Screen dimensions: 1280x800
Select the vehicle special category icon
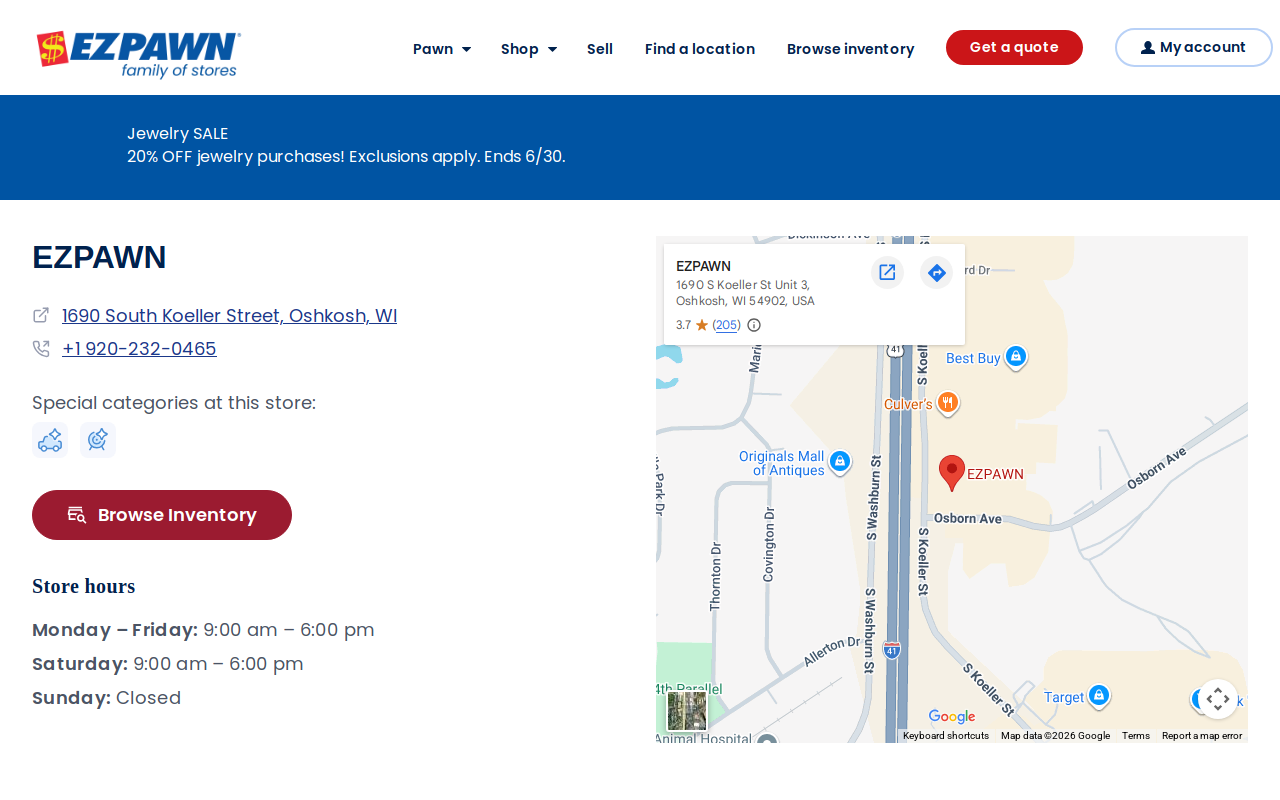50,440
